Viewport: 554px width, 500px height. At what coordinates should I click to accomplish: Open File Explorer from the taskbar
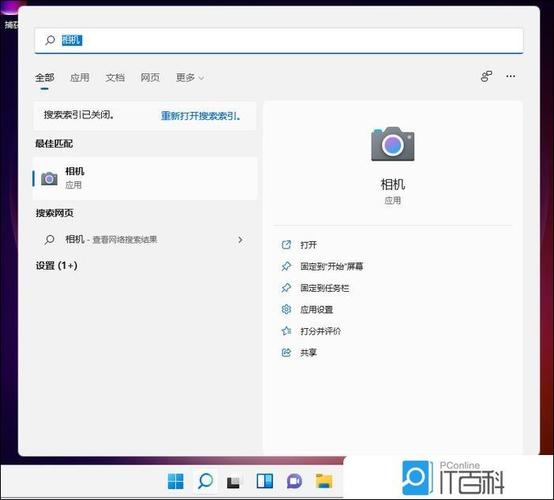click(x=324, y=481)
